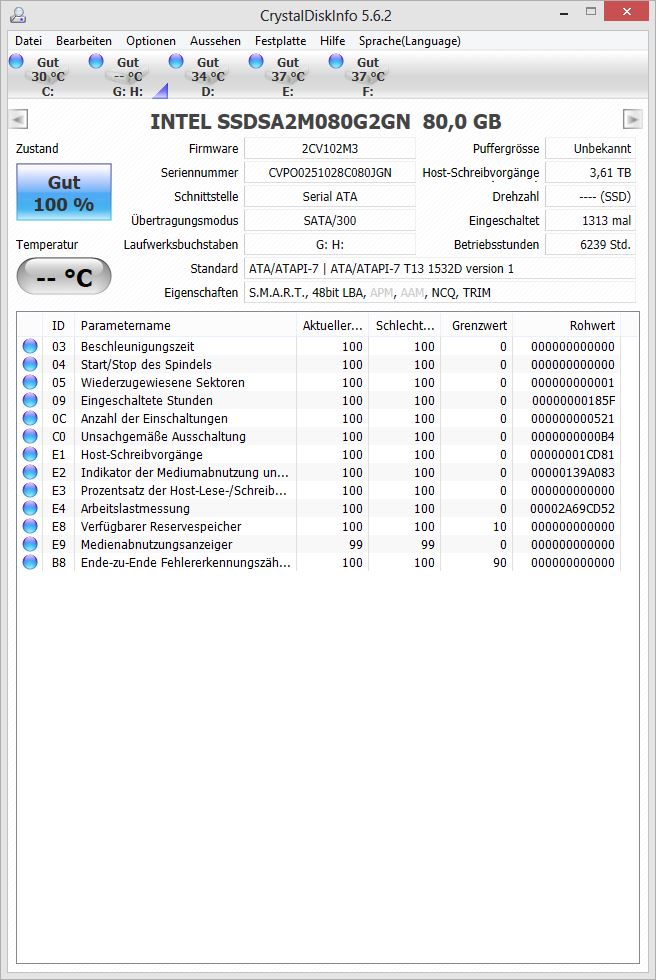Image resolution: width=656 pixels, height=980 pixels.
Task: Click the SATA/300 transfer mode field
Action: (330, 221)
